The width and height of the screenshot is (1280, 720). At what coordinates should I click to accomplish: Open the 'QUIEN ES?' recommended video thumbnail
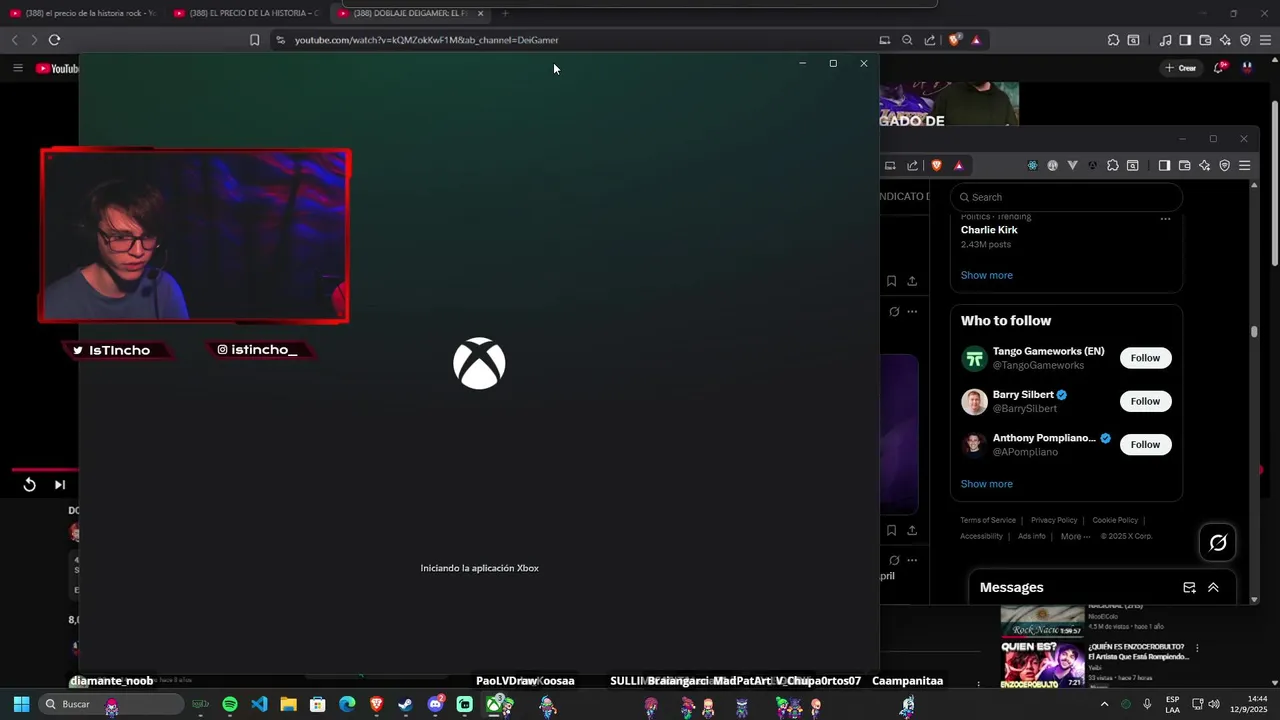pyautogui.click(x=1043, y=666)
